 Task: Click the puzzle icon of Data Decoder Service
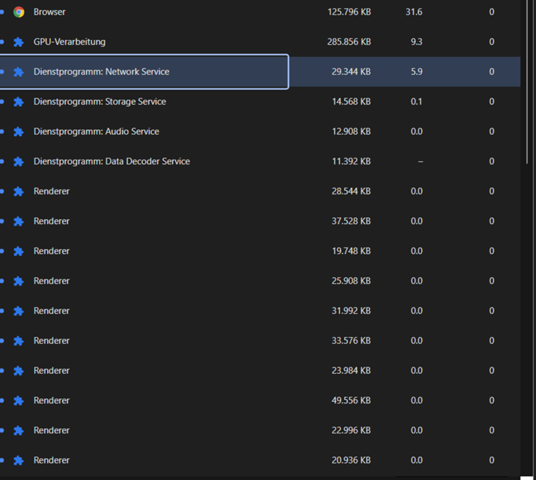18,162
